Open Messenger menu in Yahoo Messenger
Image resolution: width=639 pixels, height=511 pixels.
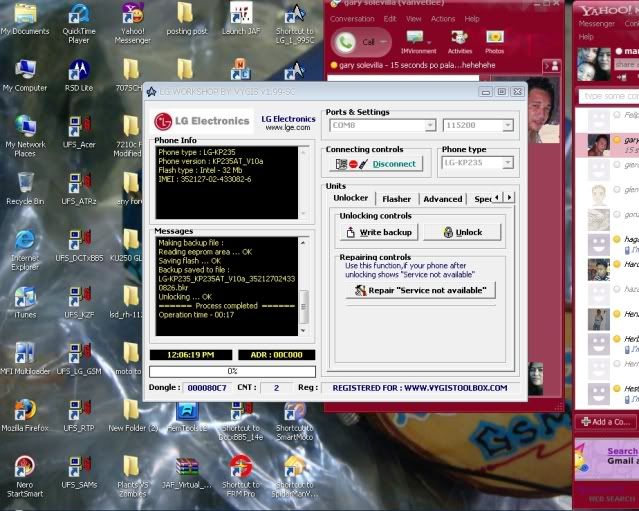click(596, 24)
